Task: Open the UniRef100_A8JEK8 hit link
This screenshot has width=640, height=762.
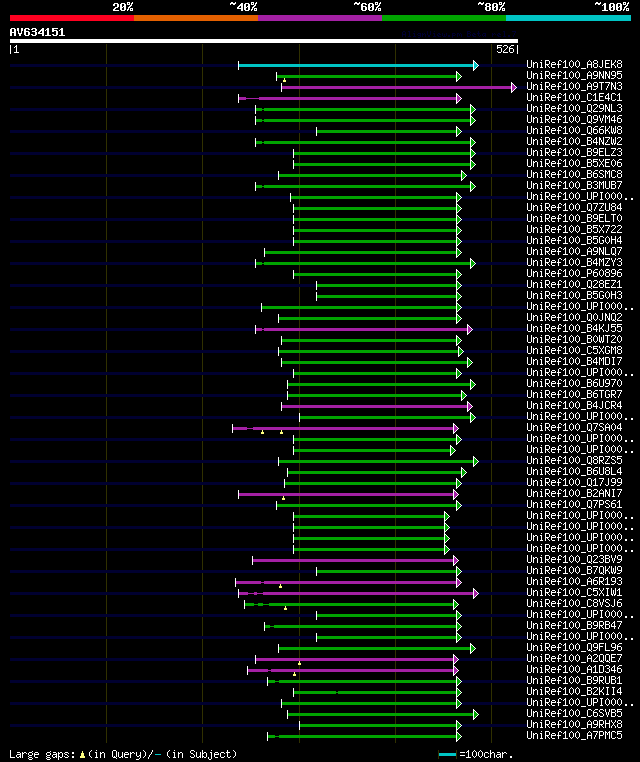Action: (574, 64)
